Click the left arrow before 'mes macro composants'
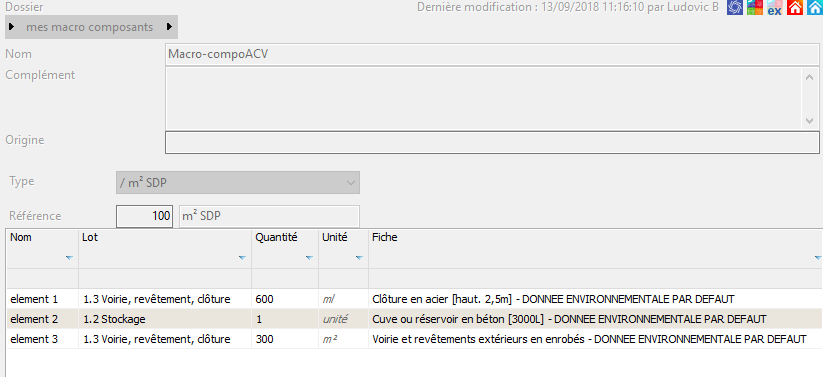 click(12, 27)
